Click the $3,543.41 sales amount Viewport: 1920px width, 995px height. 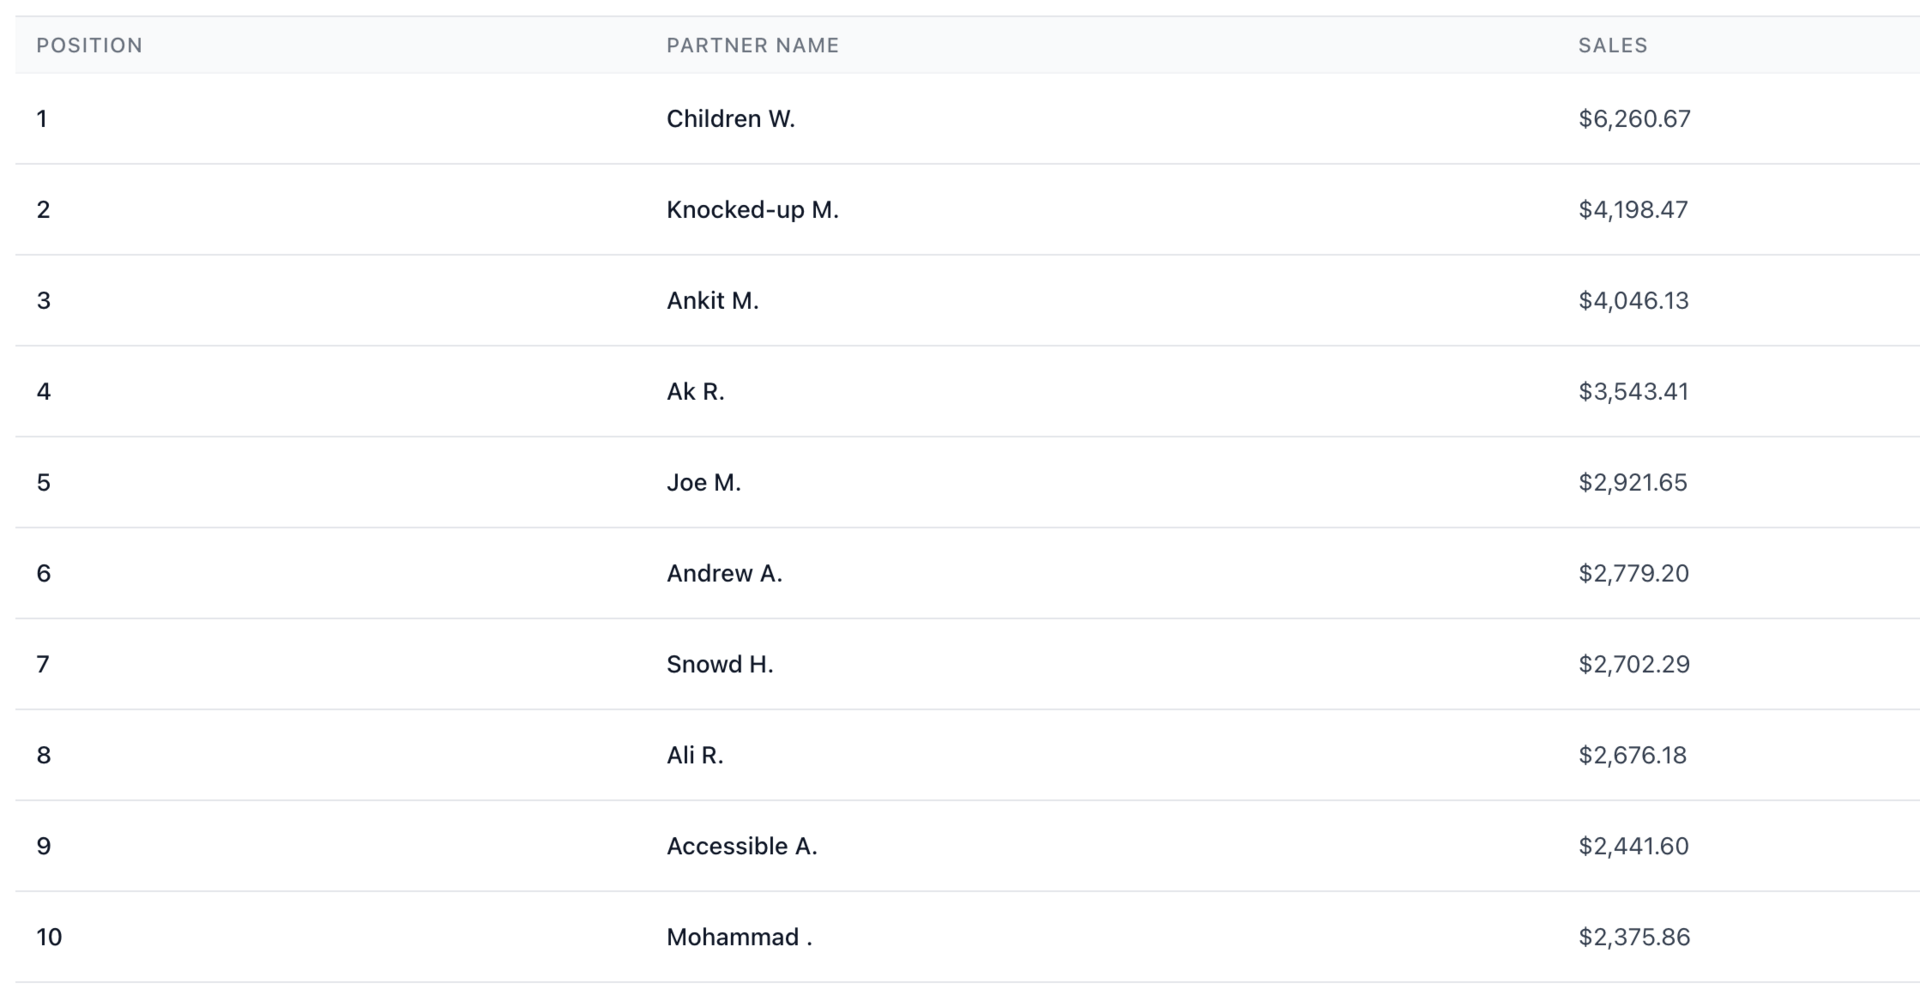tap(1633, 392)
